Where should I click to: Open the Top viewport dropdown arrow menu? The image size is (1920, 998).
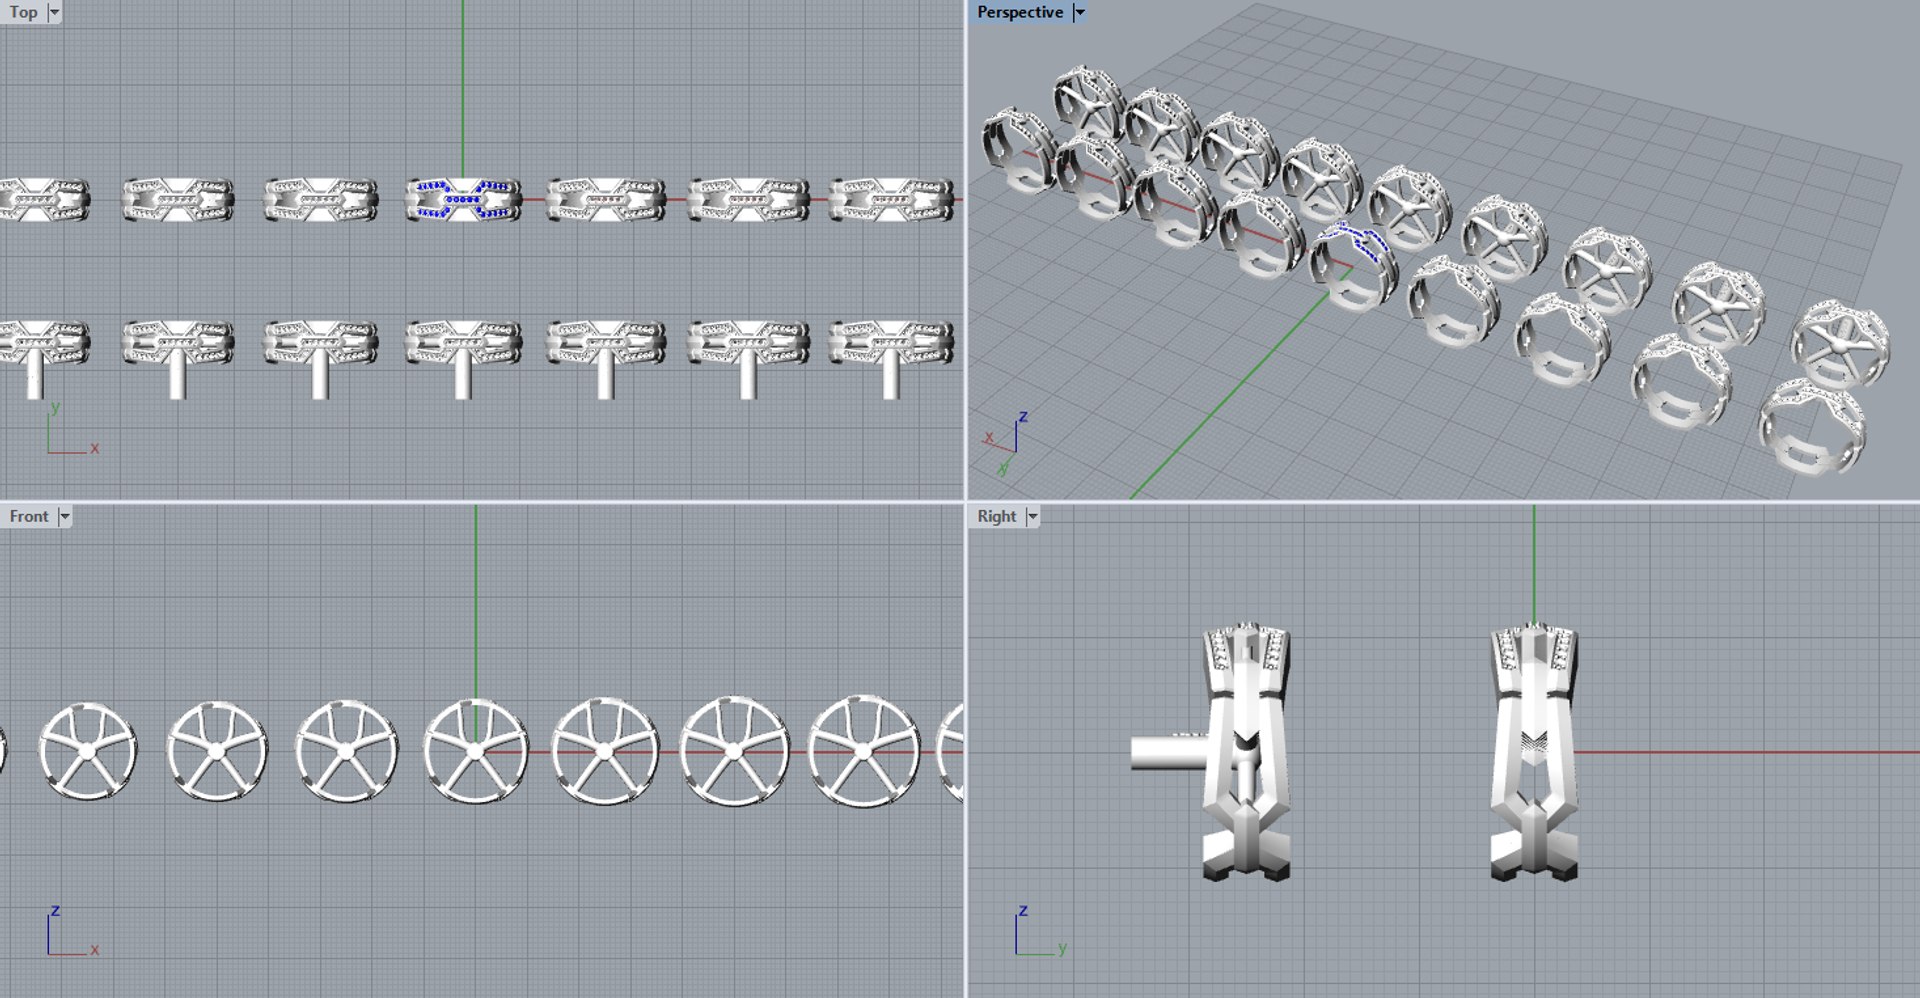click(54, 12)
